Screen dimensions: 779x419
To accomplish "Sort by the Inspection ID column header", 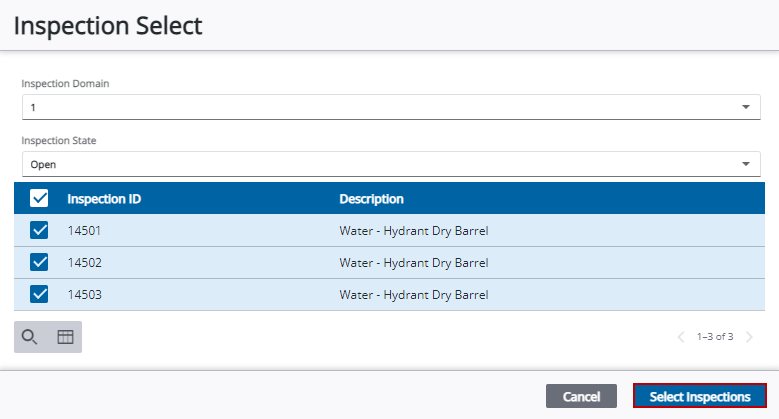I will [x=104, y=198].
